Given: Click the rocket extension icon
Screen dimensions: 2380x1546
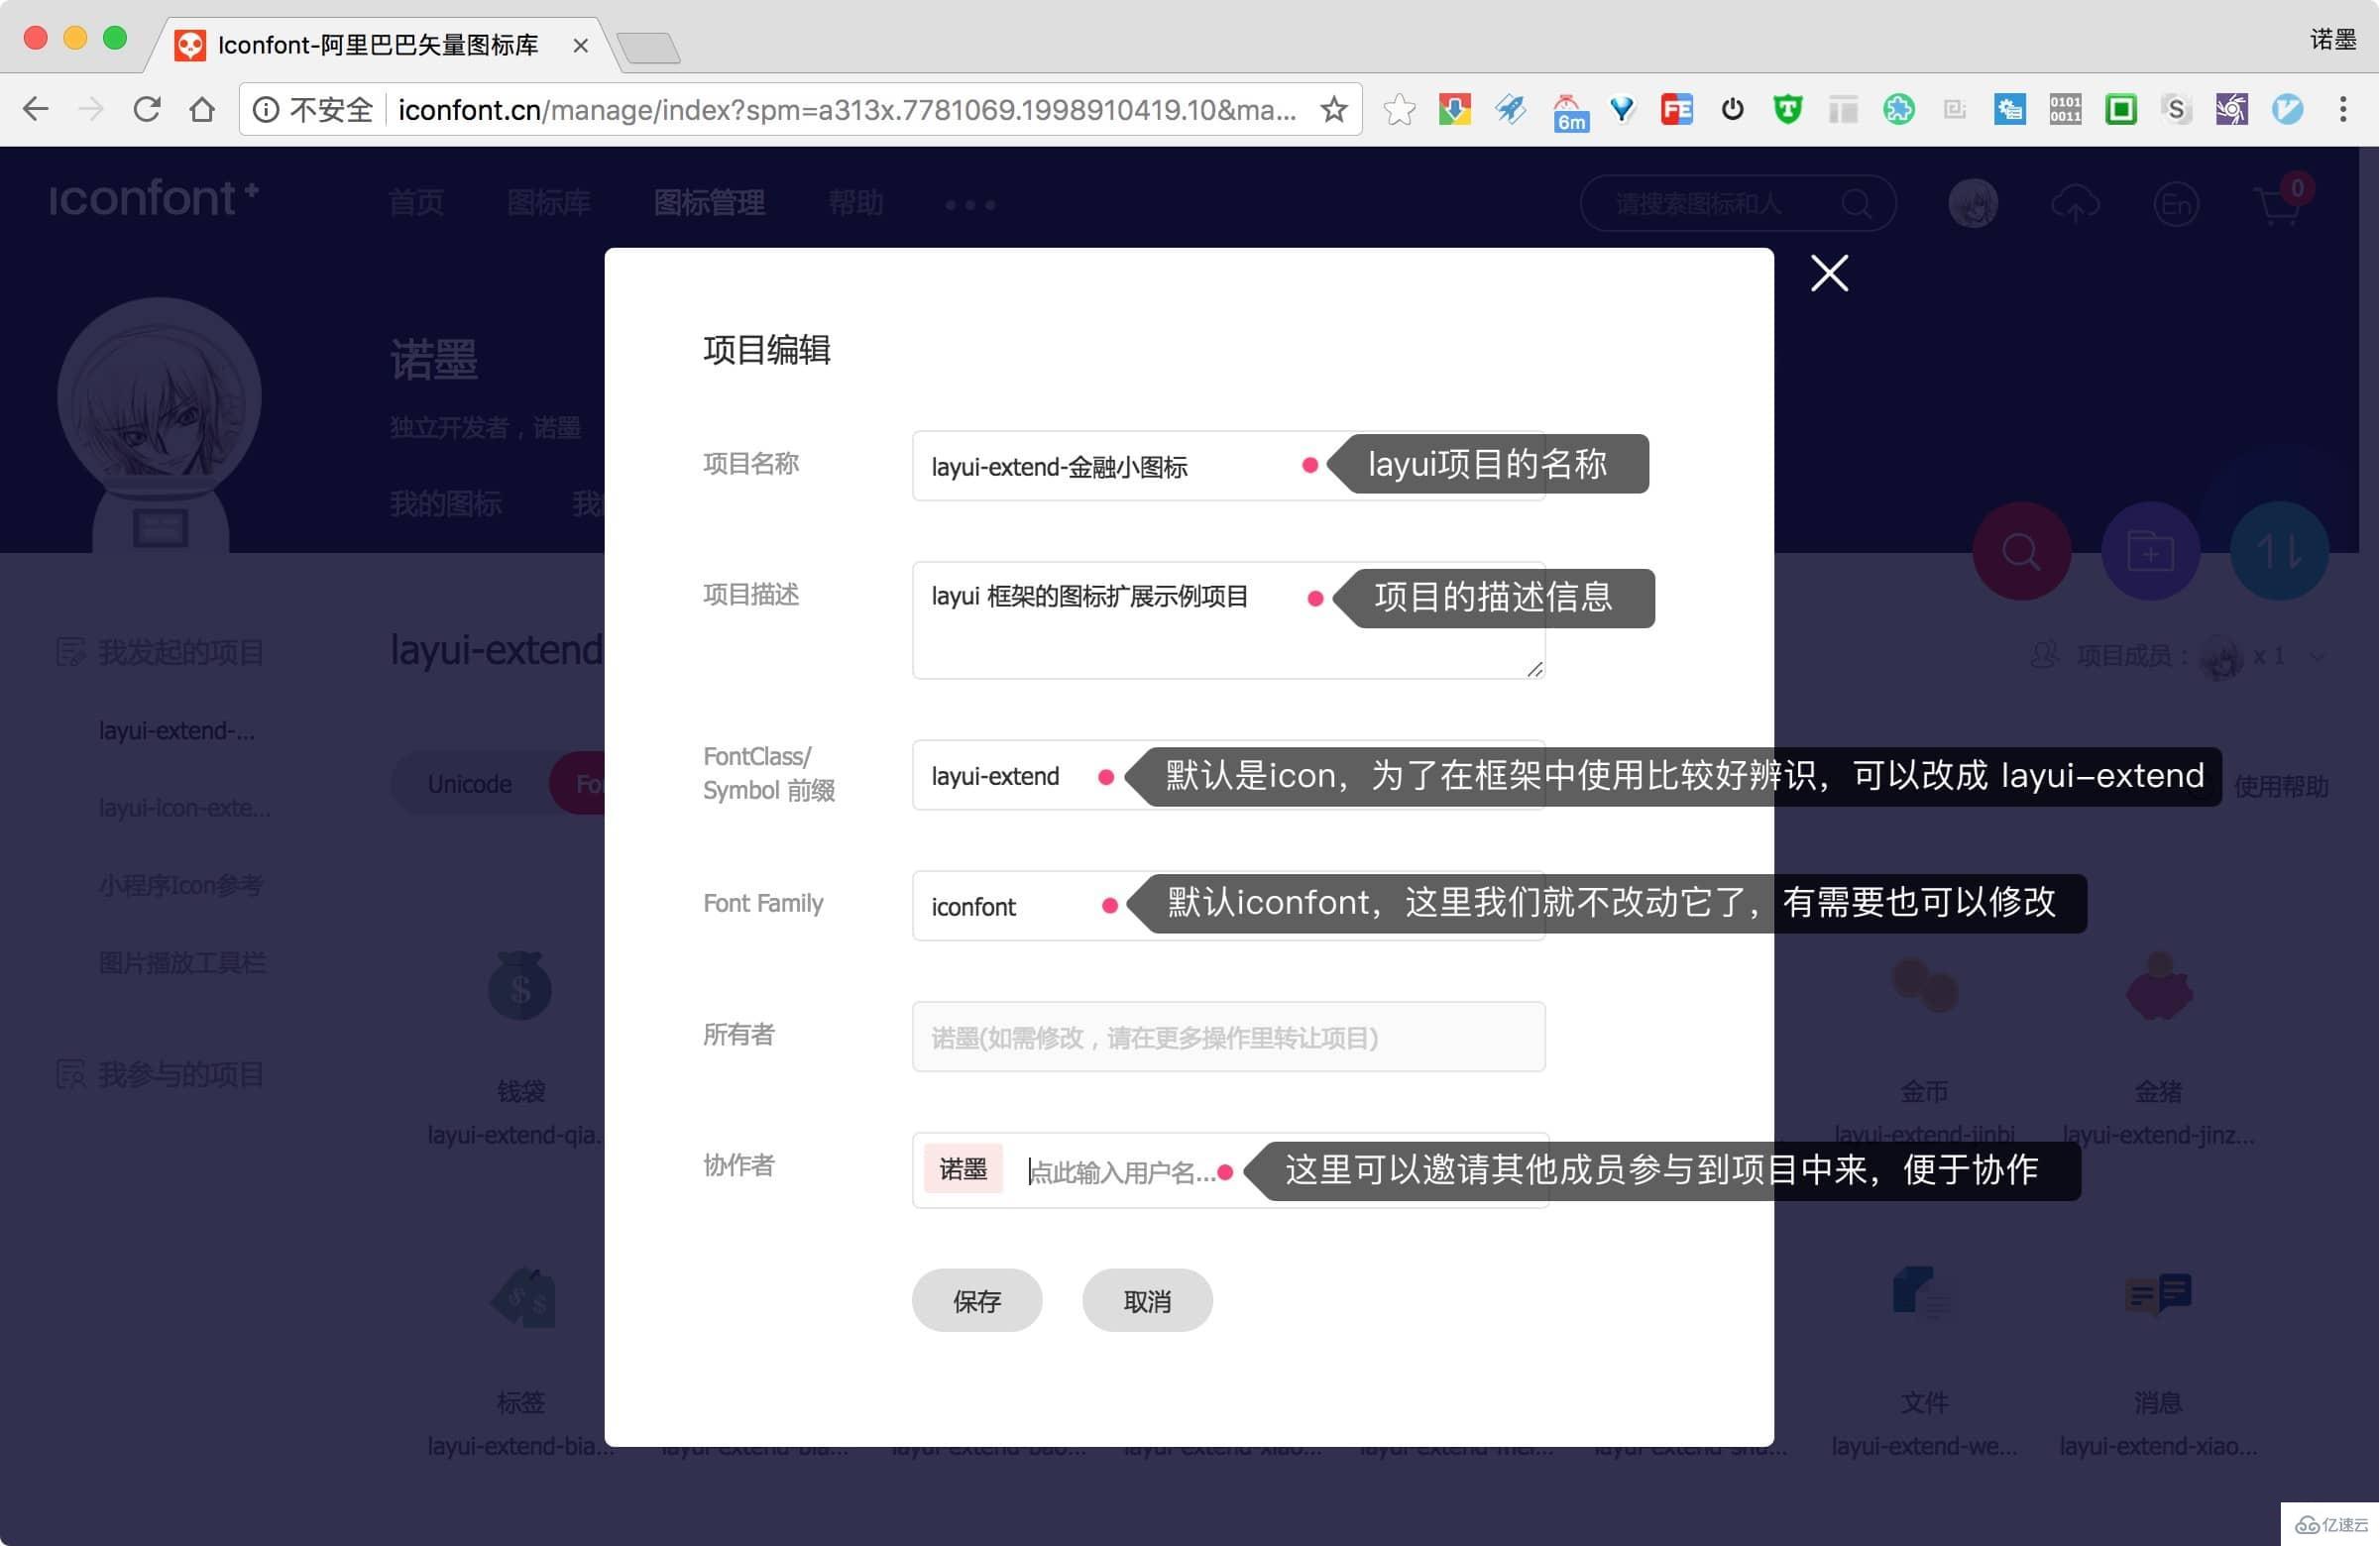Looking at the screenshot, I should (x=1510, y=109).
